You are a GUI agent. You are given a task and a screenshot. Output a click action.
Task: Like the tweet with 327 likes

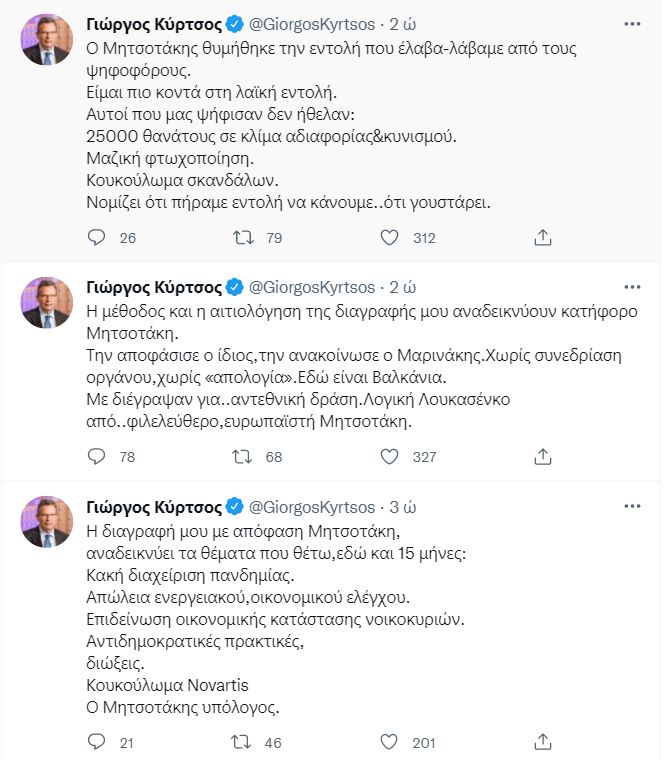392,457
